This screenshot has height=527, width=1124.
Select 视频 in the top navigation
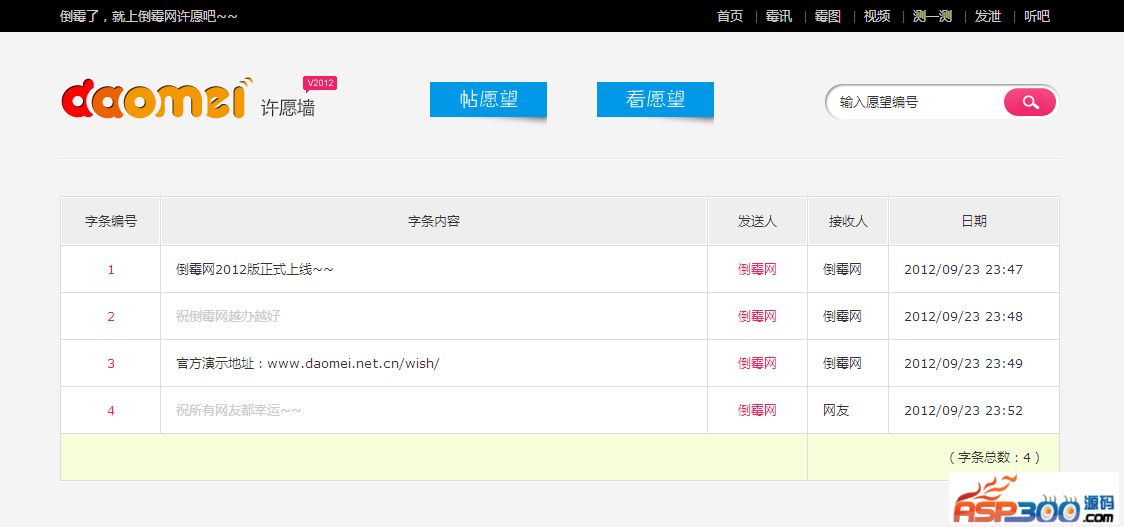pyautogui.click(x=877, y=16)
